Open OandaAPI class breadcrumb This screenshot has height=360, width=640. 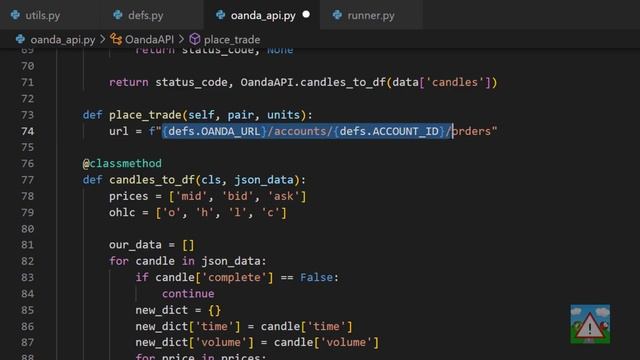pos(149,40)
